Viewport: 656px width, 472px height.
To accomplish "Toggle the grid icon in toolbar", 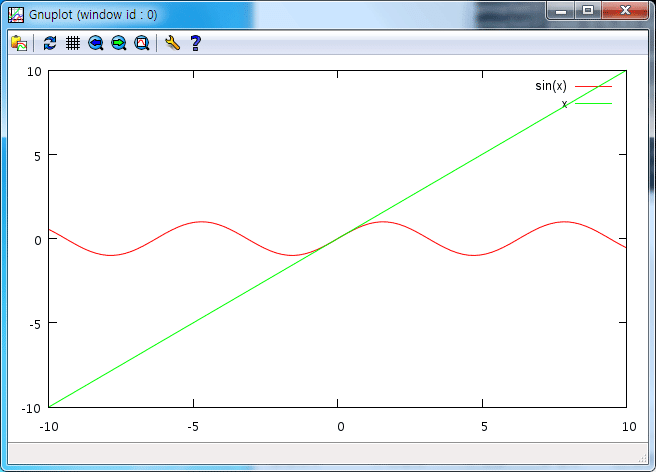I will click(73, 43).
